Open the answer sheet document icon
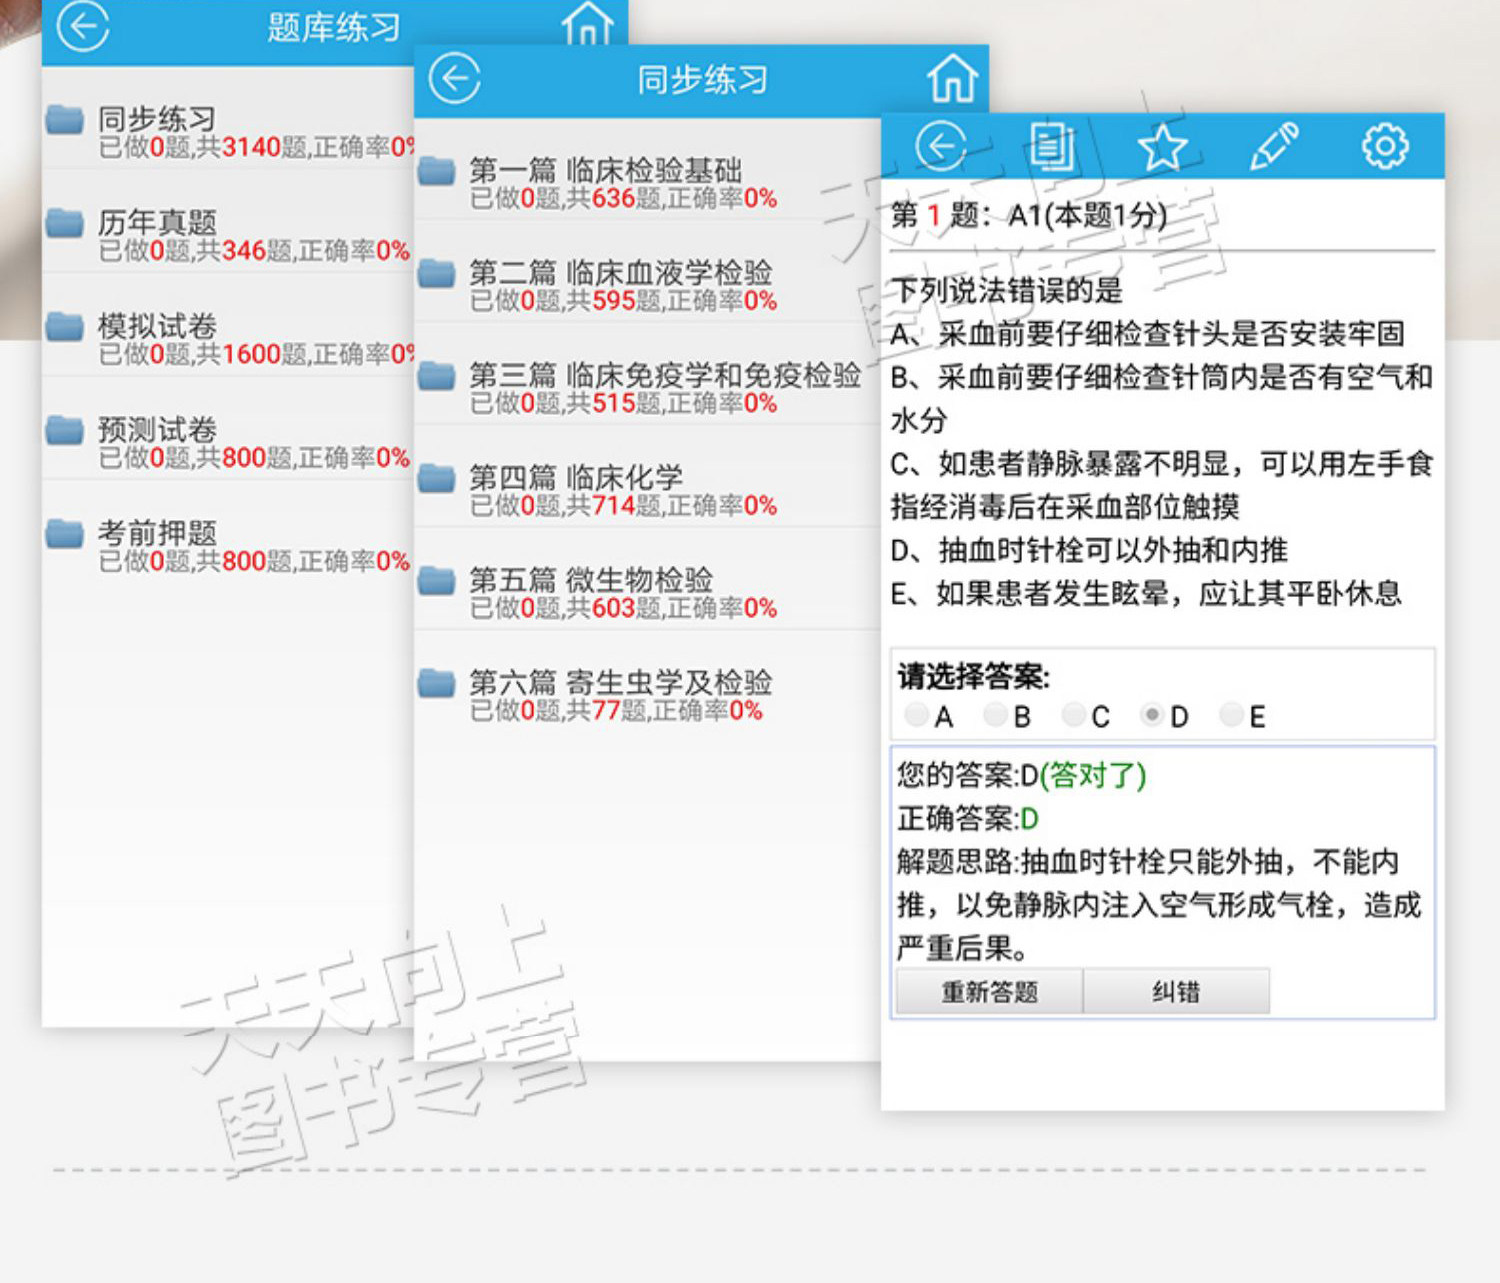The height and width of the screenshot is (1283, 1500). [x=1051, y=146]
